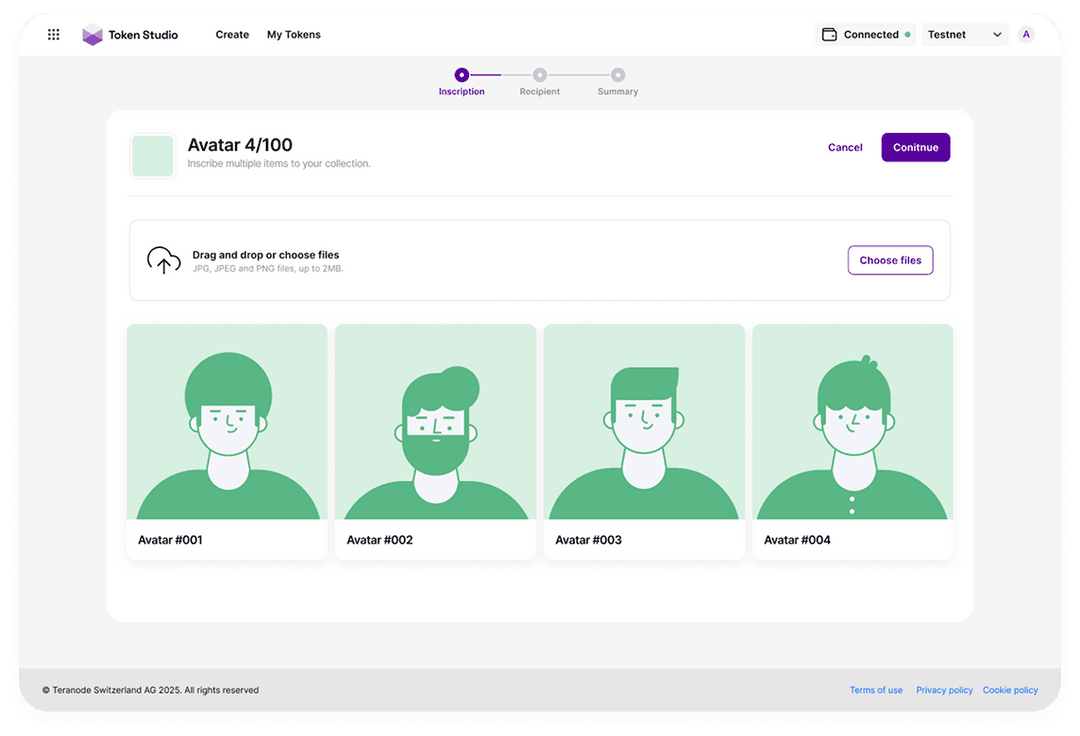
Task: Click the wallet icon beside Connected
Action: coord(829,35)
